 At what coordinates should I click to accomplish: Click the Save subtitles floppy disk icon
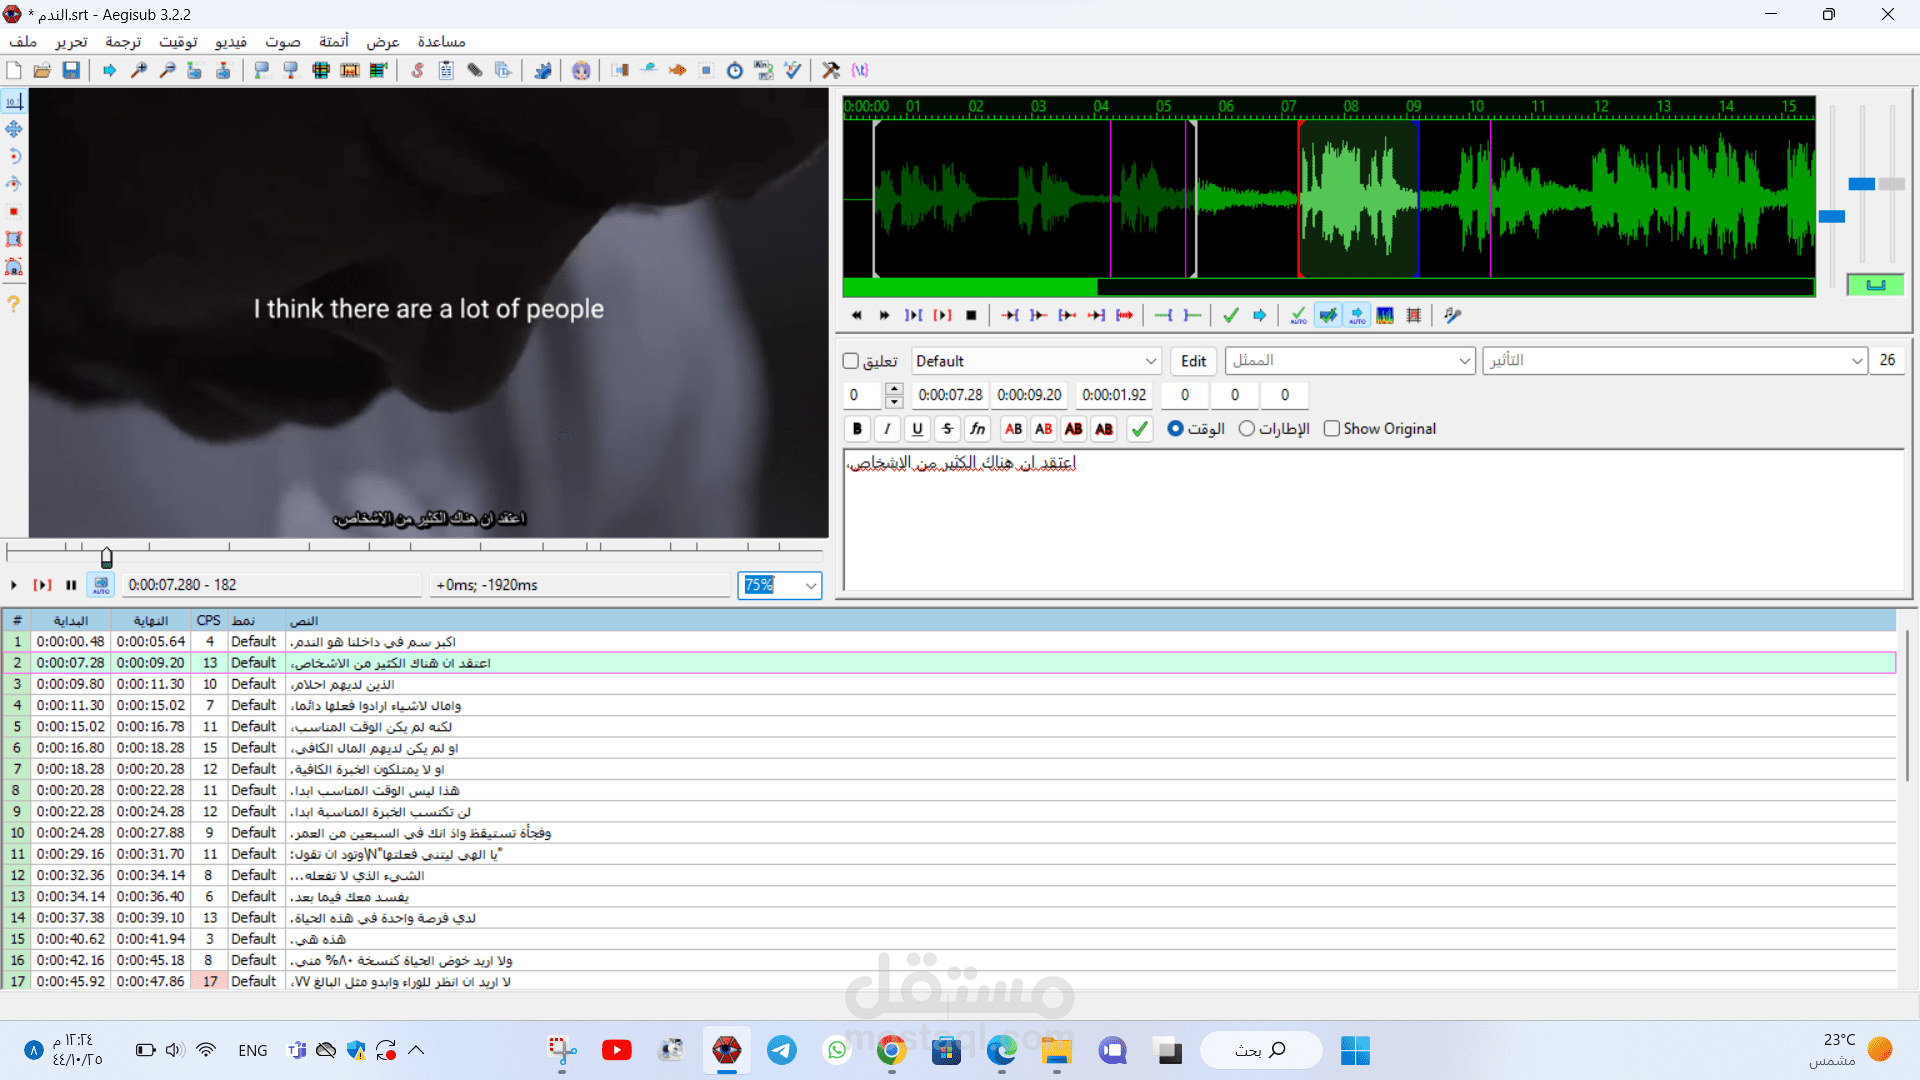click(71, 70)
